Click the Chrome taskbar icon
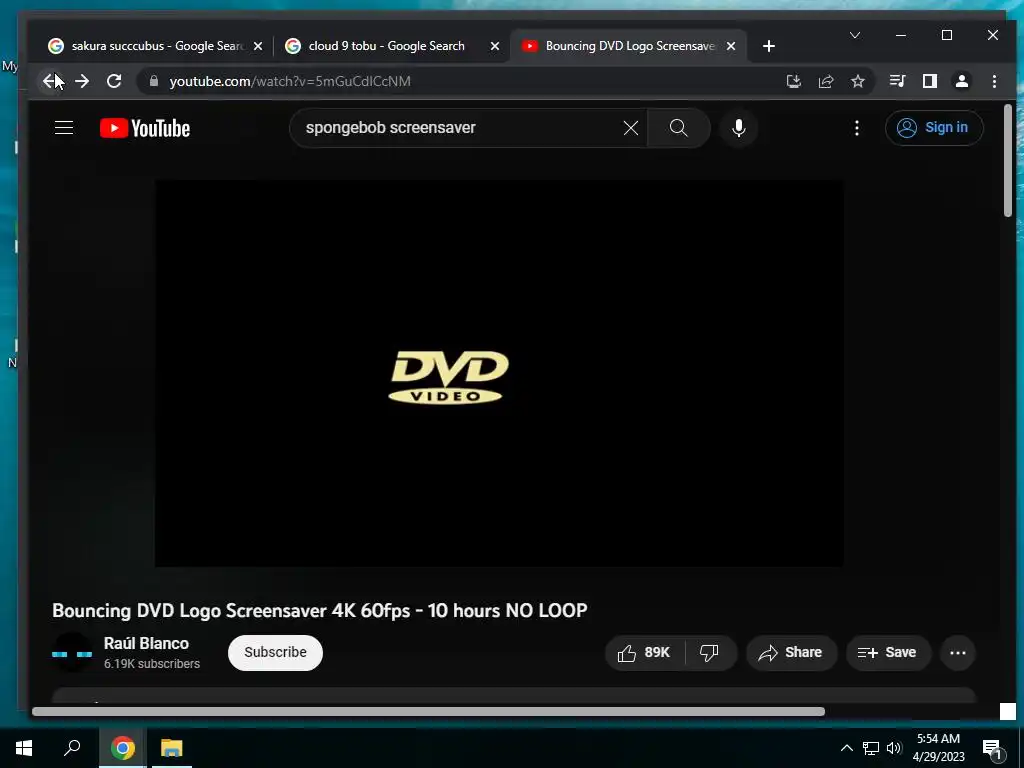This screenshot has height=768, width=1024. point(123,748)
